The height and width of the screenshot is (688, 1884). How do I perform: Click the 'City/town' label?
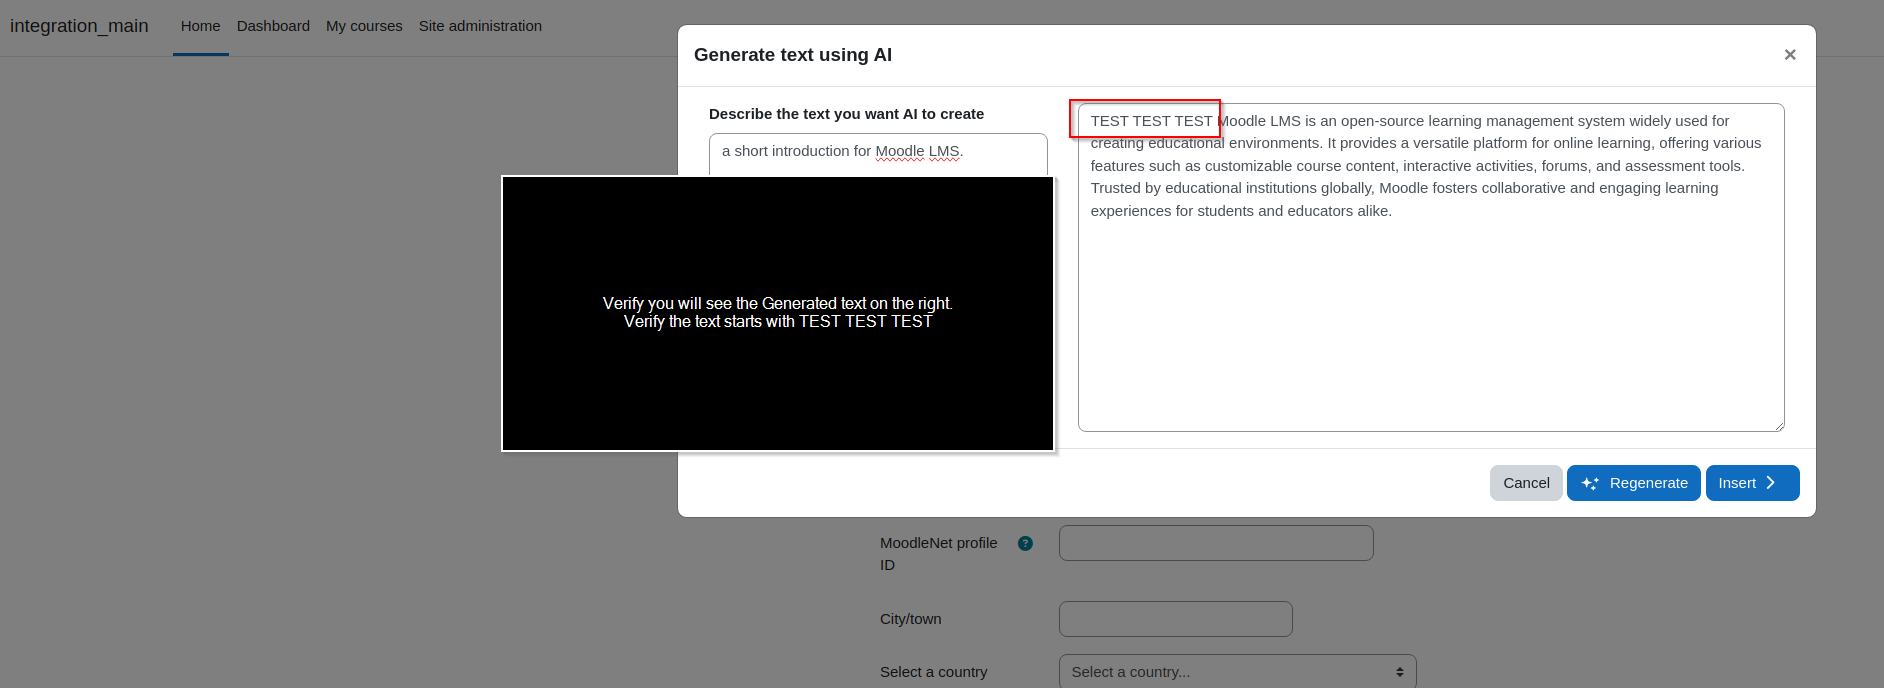click(910, 619)
